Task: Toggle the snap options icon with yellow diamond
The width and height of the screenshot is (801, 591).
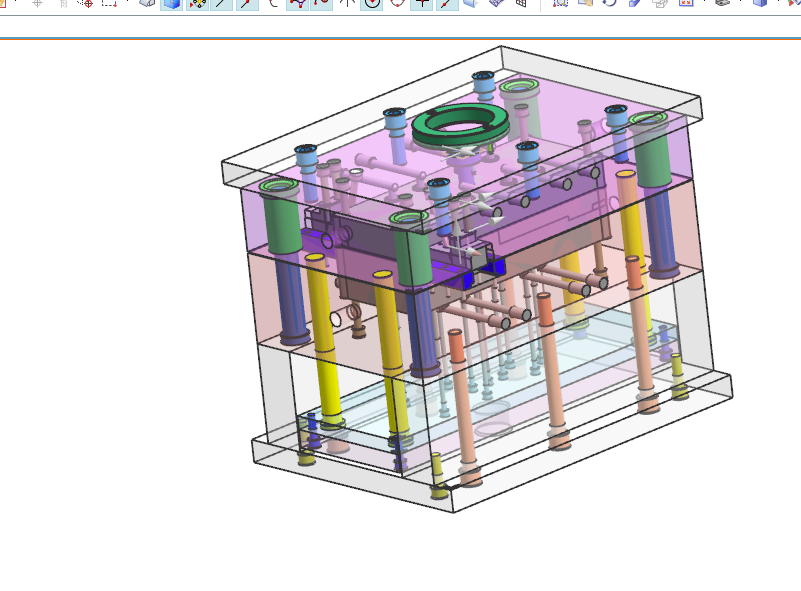Action: tap(197, 4)
